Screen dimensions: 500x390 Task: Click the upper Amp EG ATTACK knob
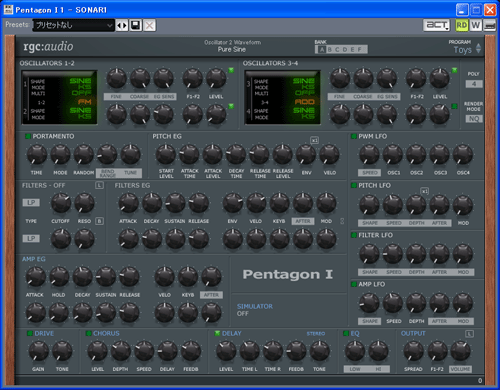(x=35, y=277)
